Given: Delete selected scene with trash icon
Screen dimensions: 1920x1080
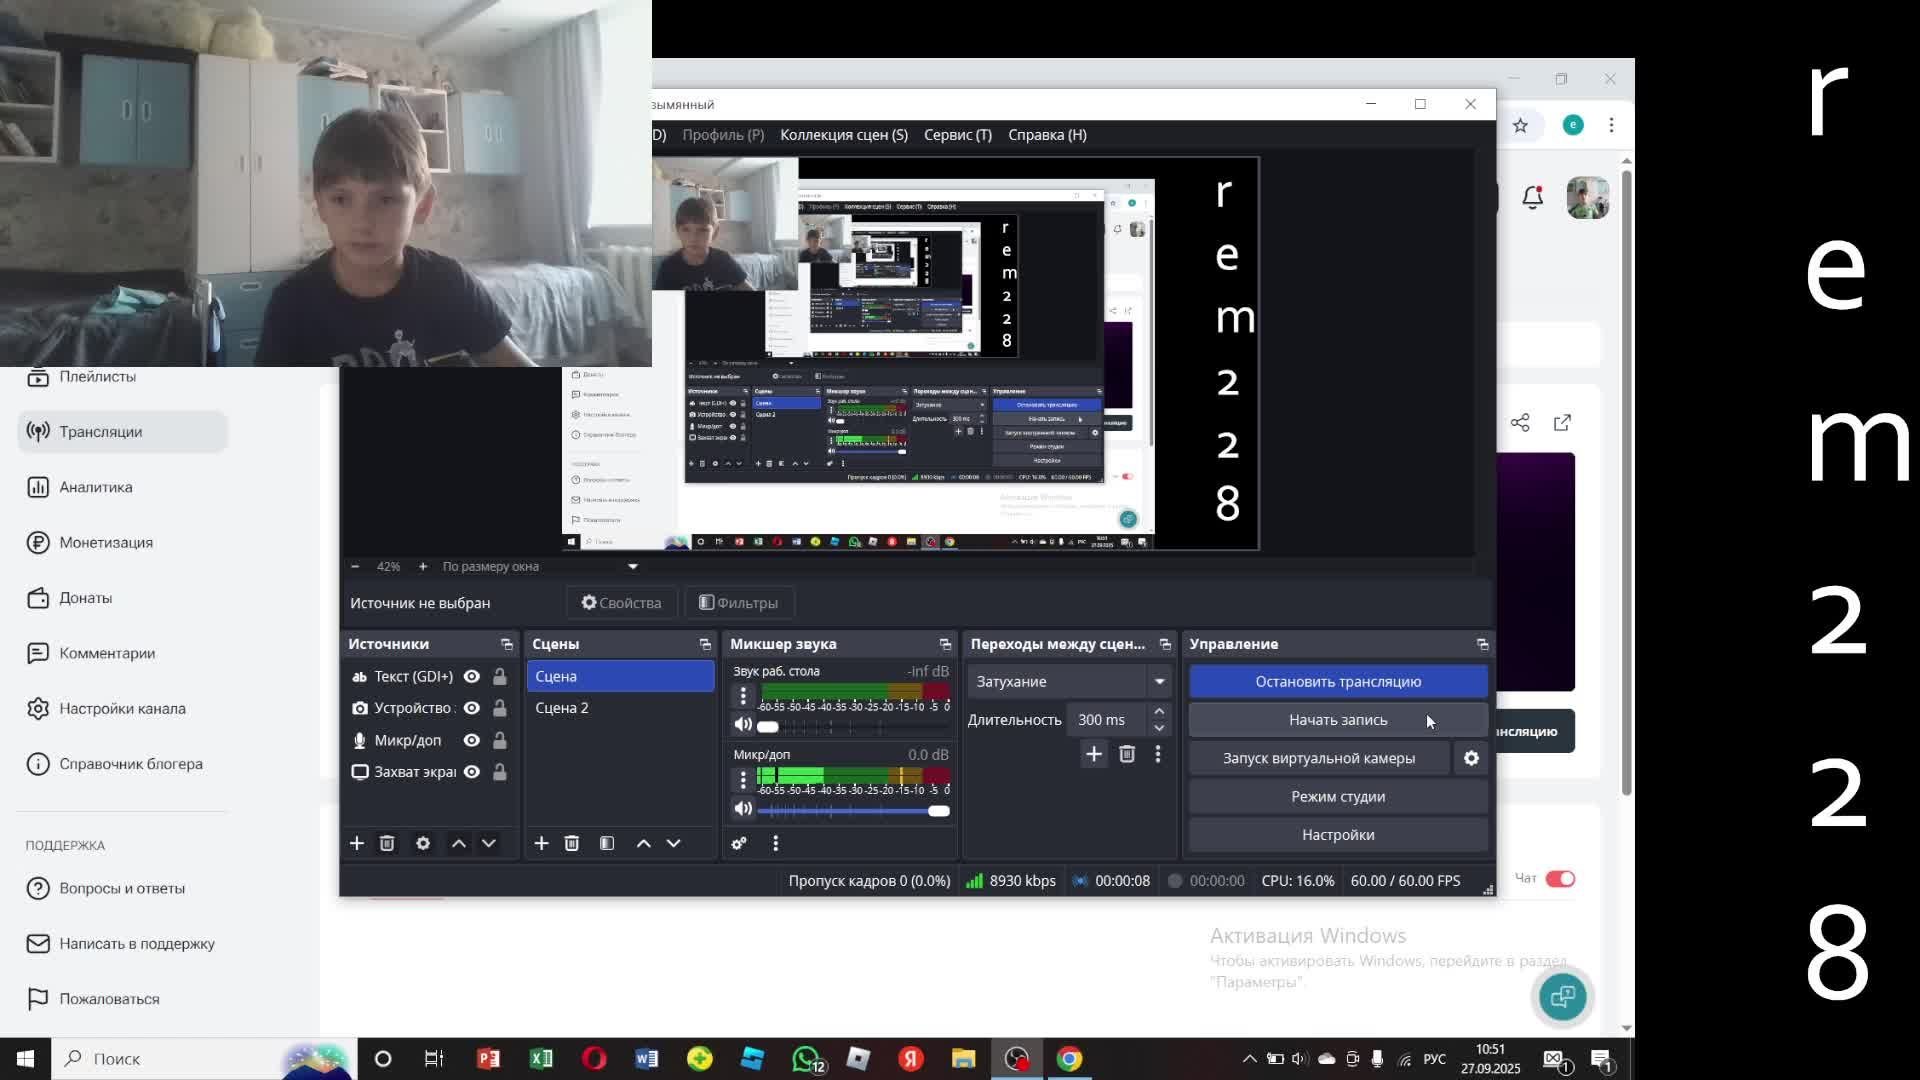Looking at the screenshot, I should tap(572, 844).
